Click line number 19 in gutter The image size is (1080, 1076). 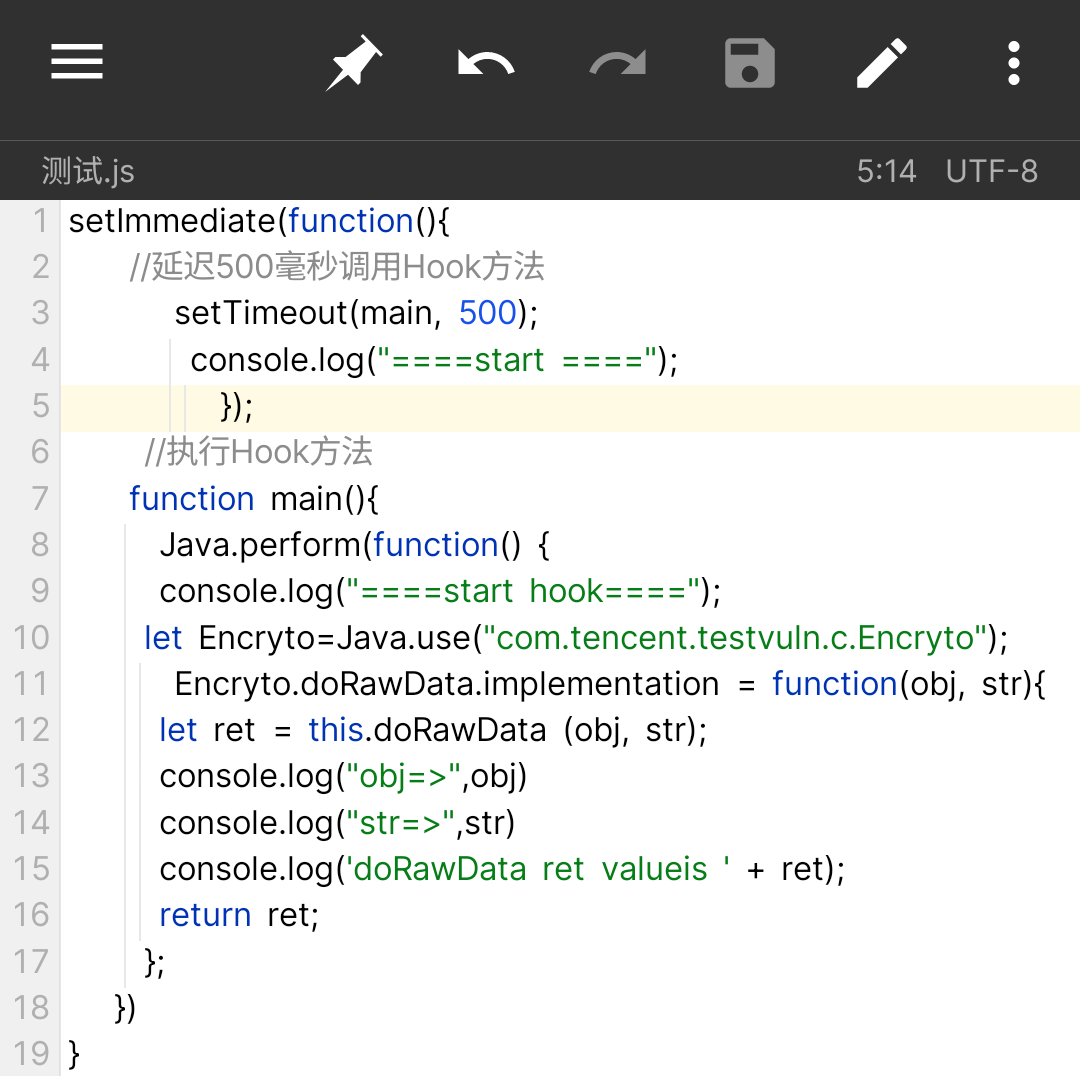tap(30, 1054)
